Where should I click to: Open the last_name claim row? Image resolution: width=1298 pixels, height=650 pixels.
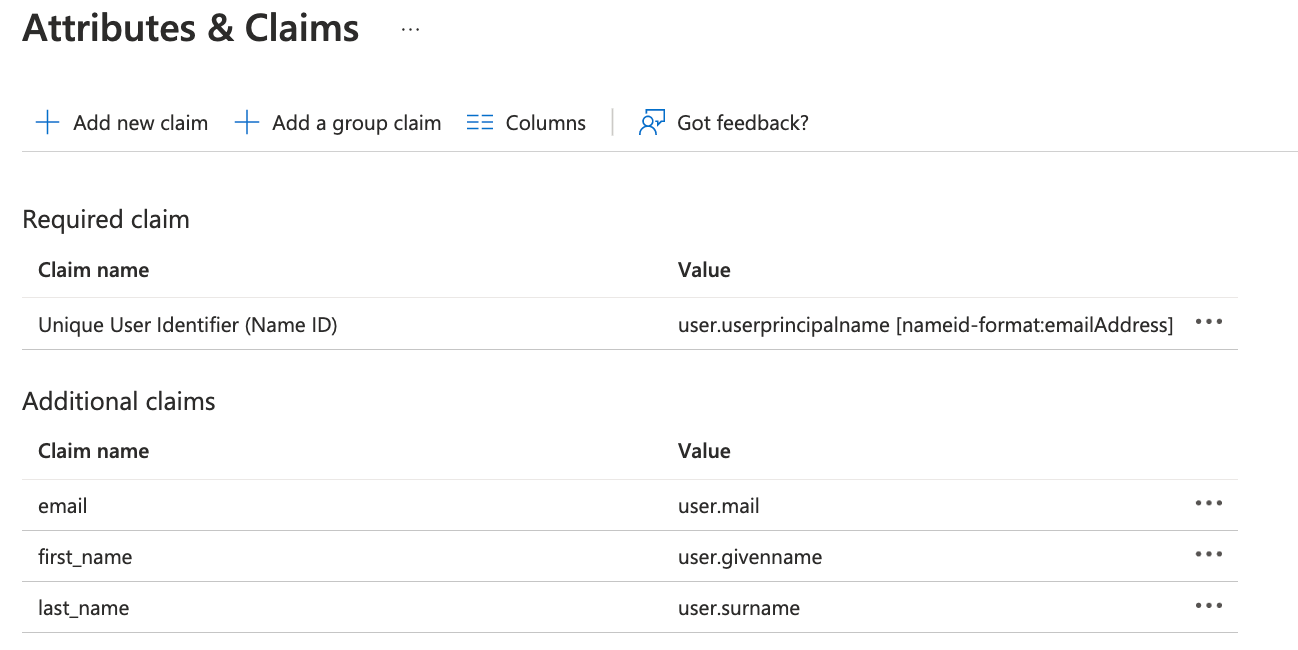click(x=83, y=608)
